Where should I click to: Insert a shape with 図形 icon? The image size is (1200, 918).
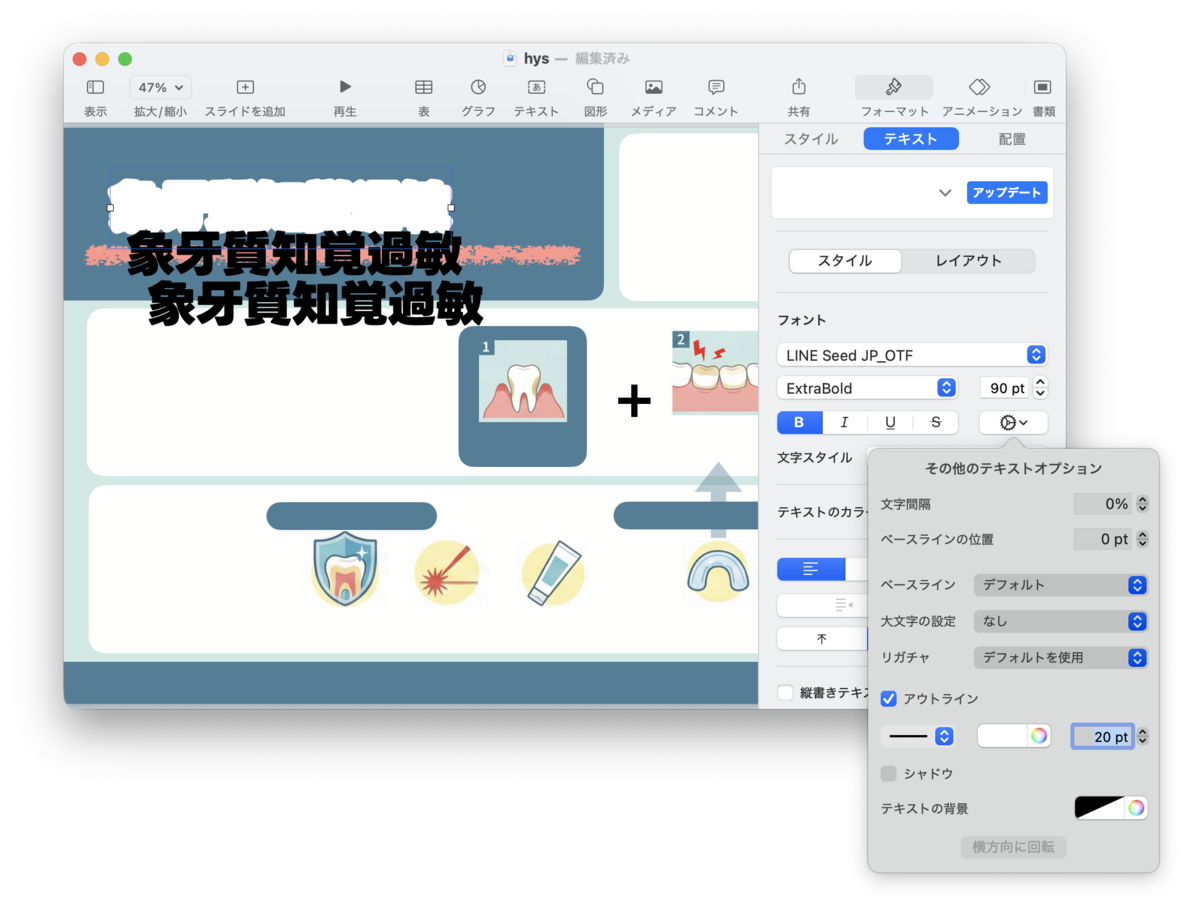click(595, 88)
